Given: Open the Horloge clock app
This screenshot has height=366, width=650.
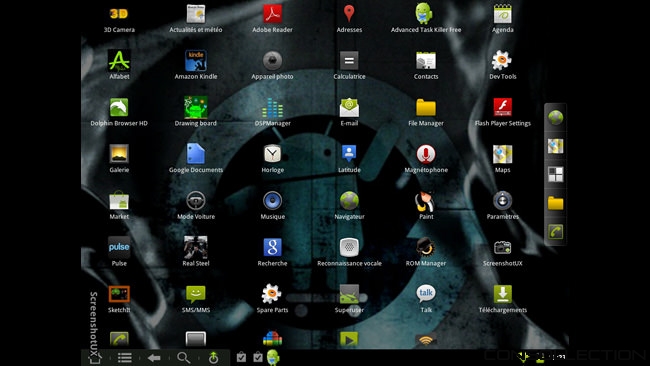Looking at the screenshot, I should coord(272,158).
